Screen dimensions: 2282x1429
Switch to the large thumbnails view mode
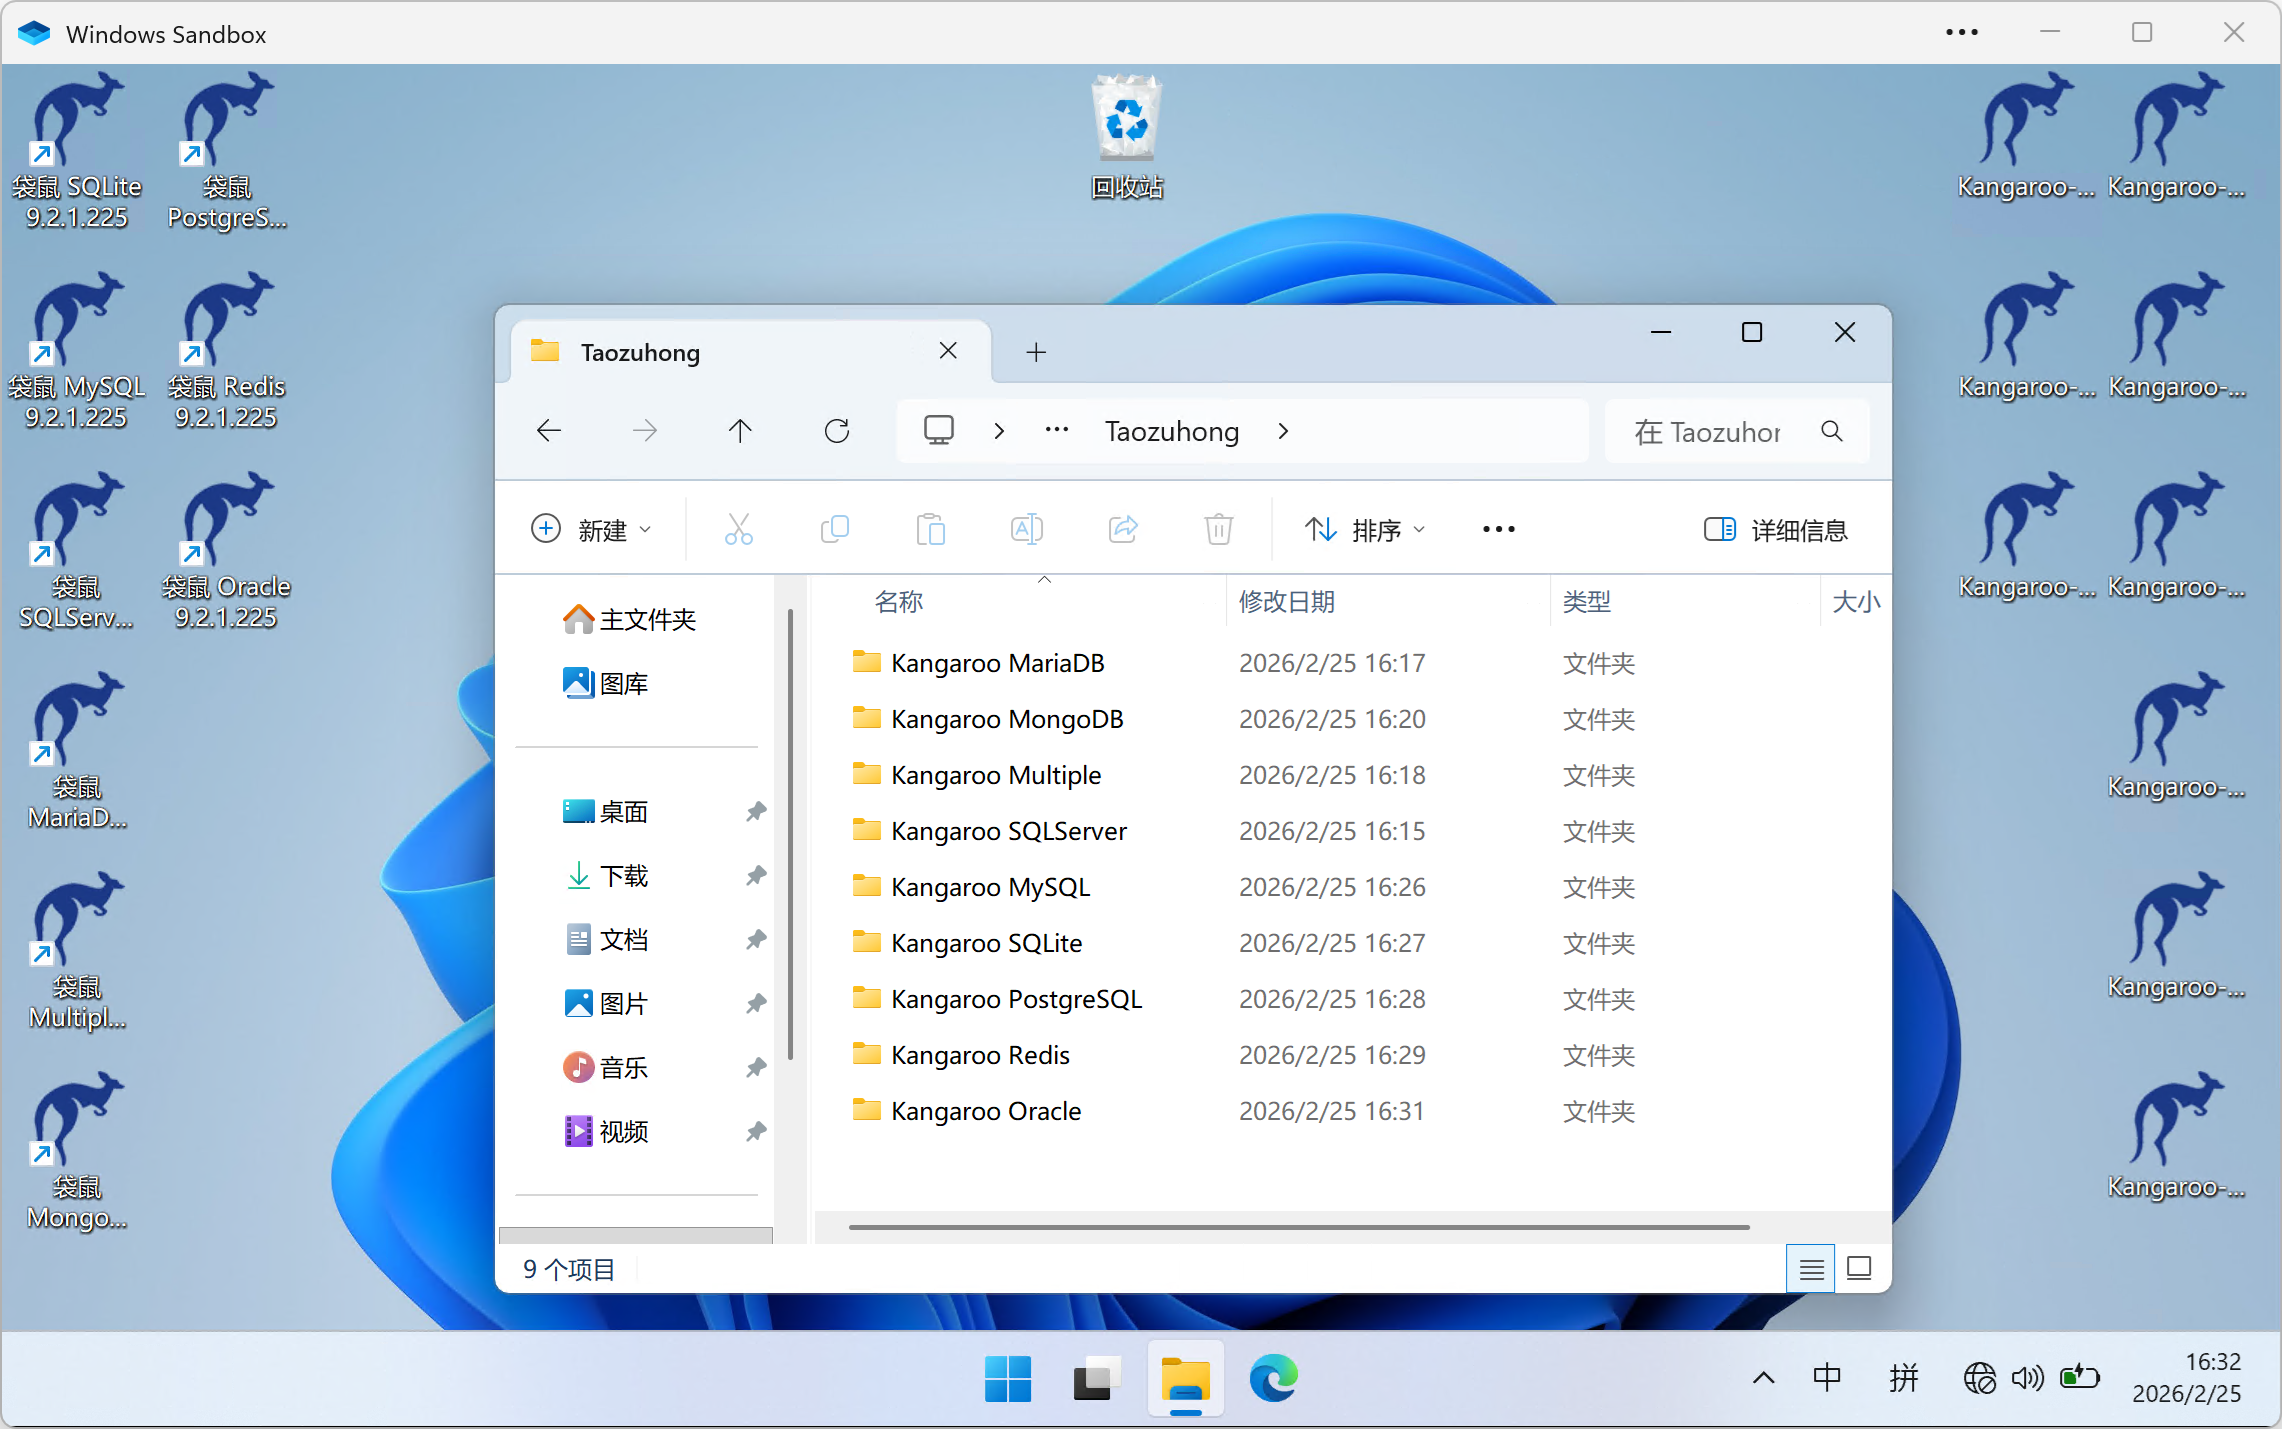click(1859, 1269)
